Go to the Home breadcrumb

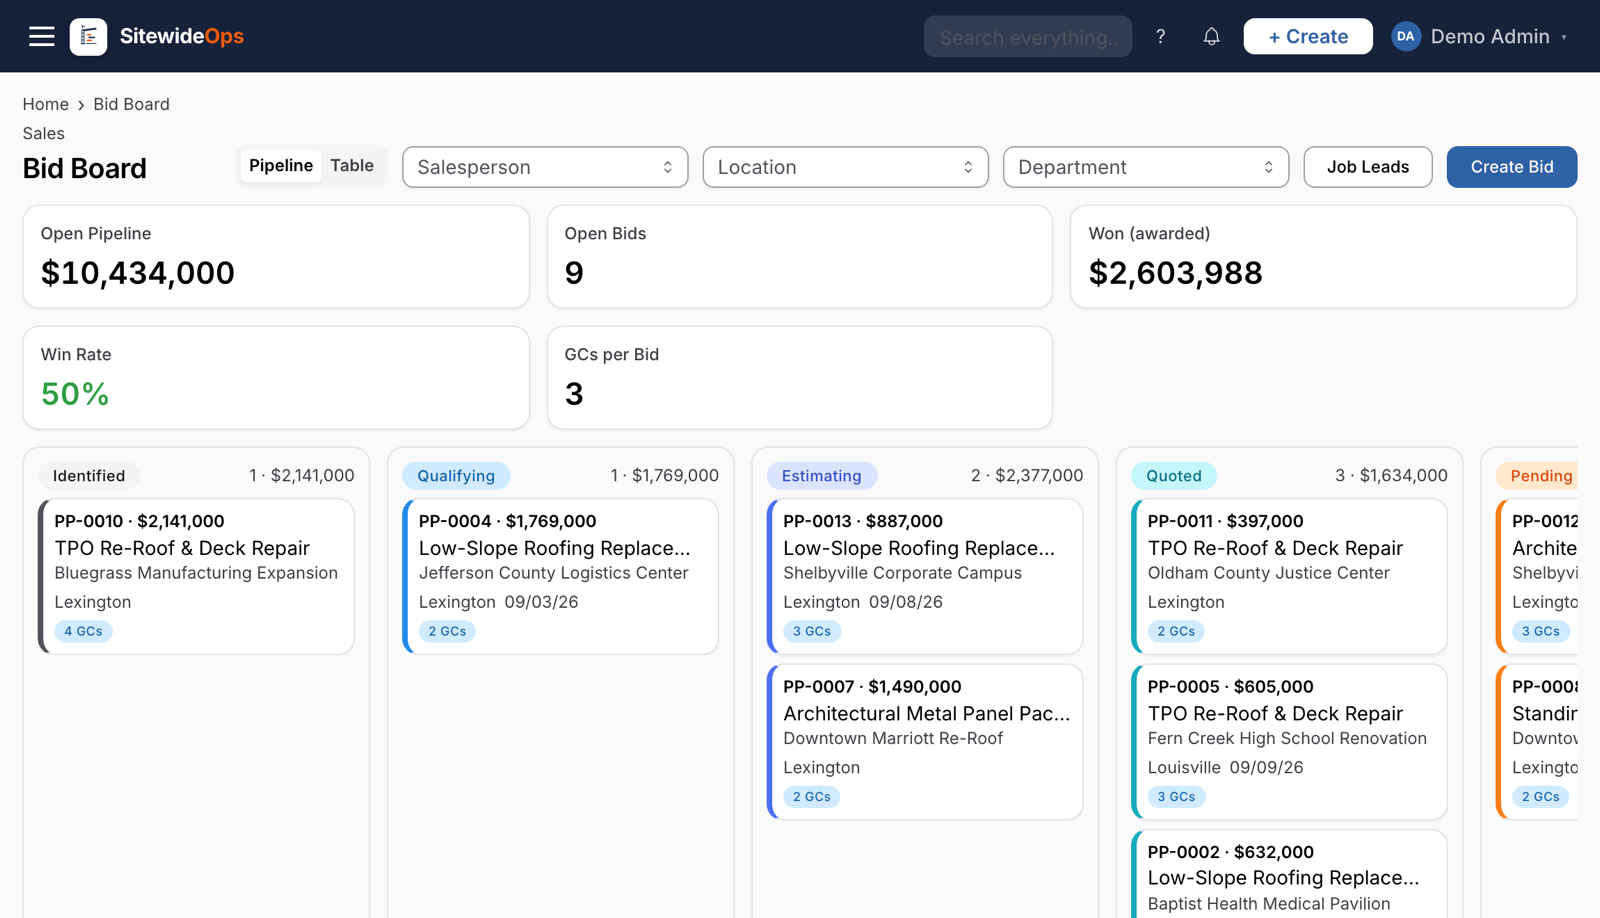point(46,104)
